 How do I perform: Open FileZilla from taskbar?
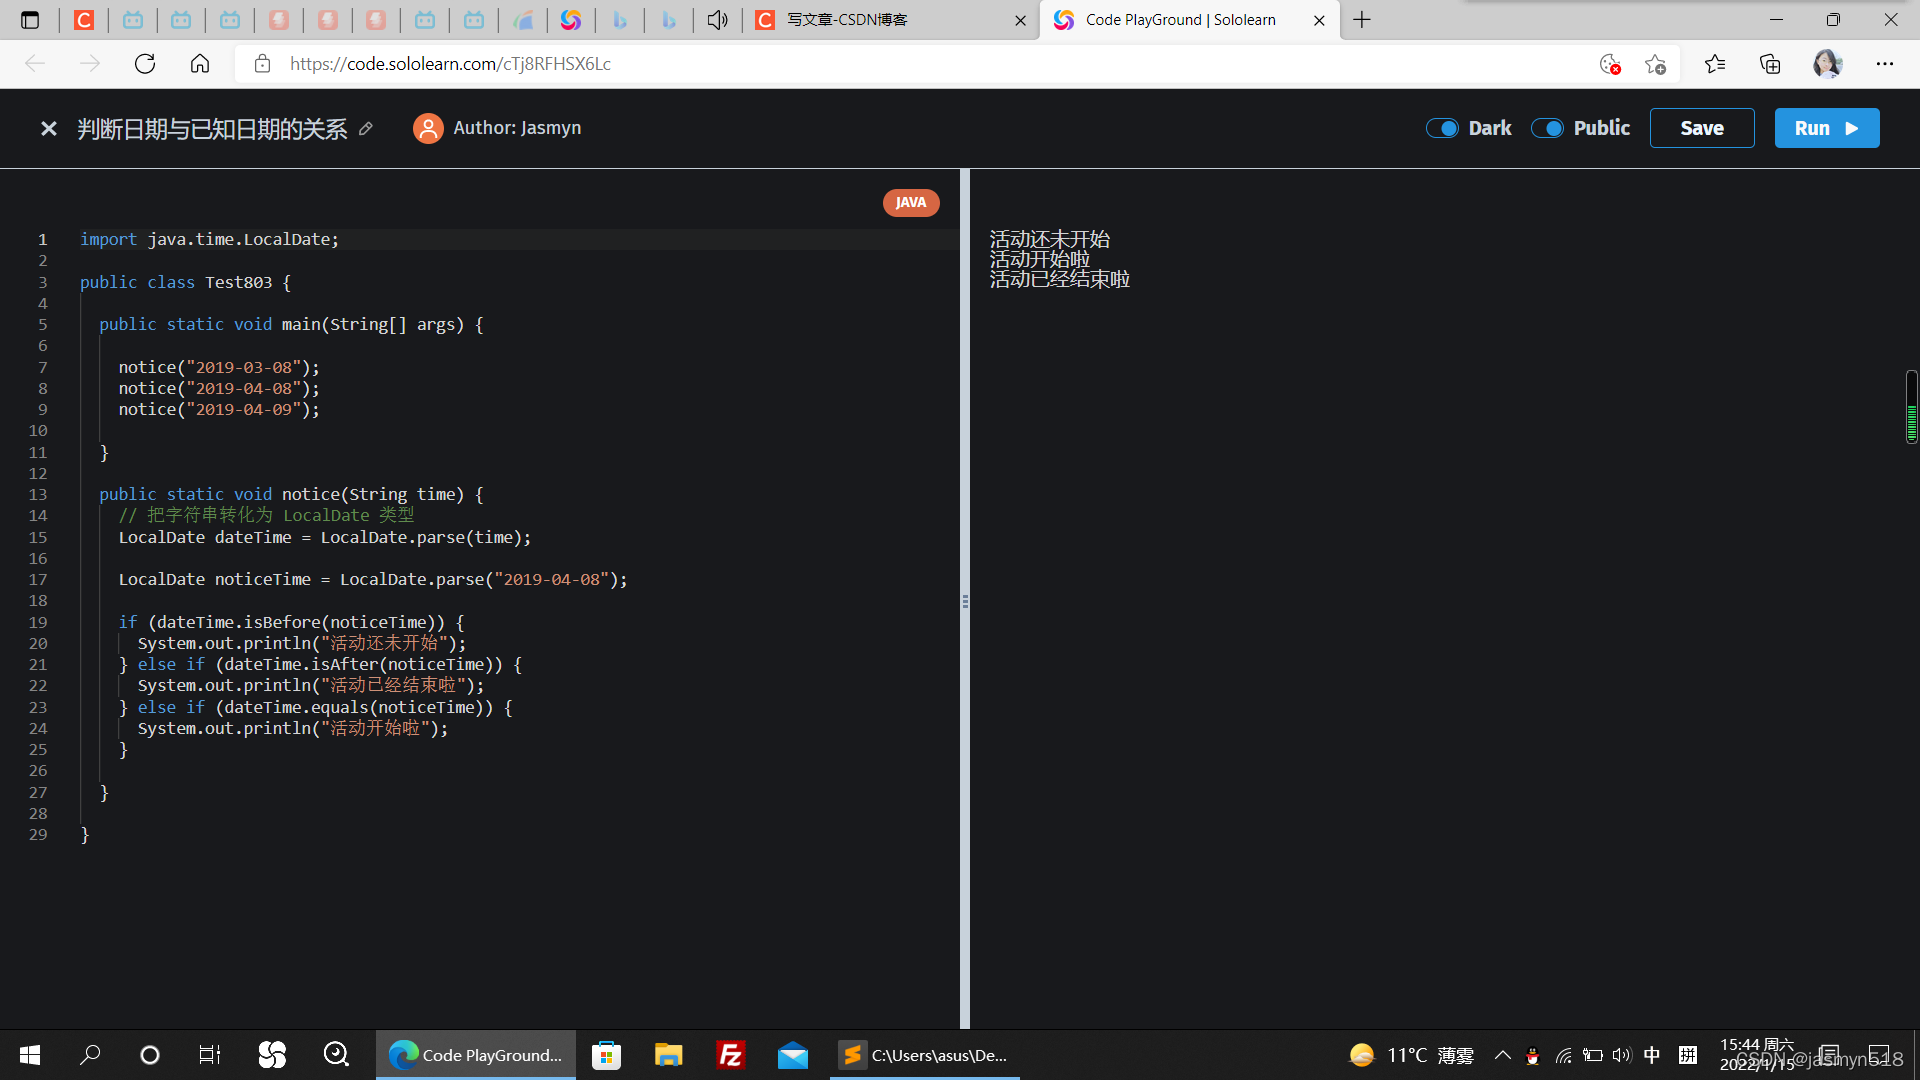coord(731,1055)
